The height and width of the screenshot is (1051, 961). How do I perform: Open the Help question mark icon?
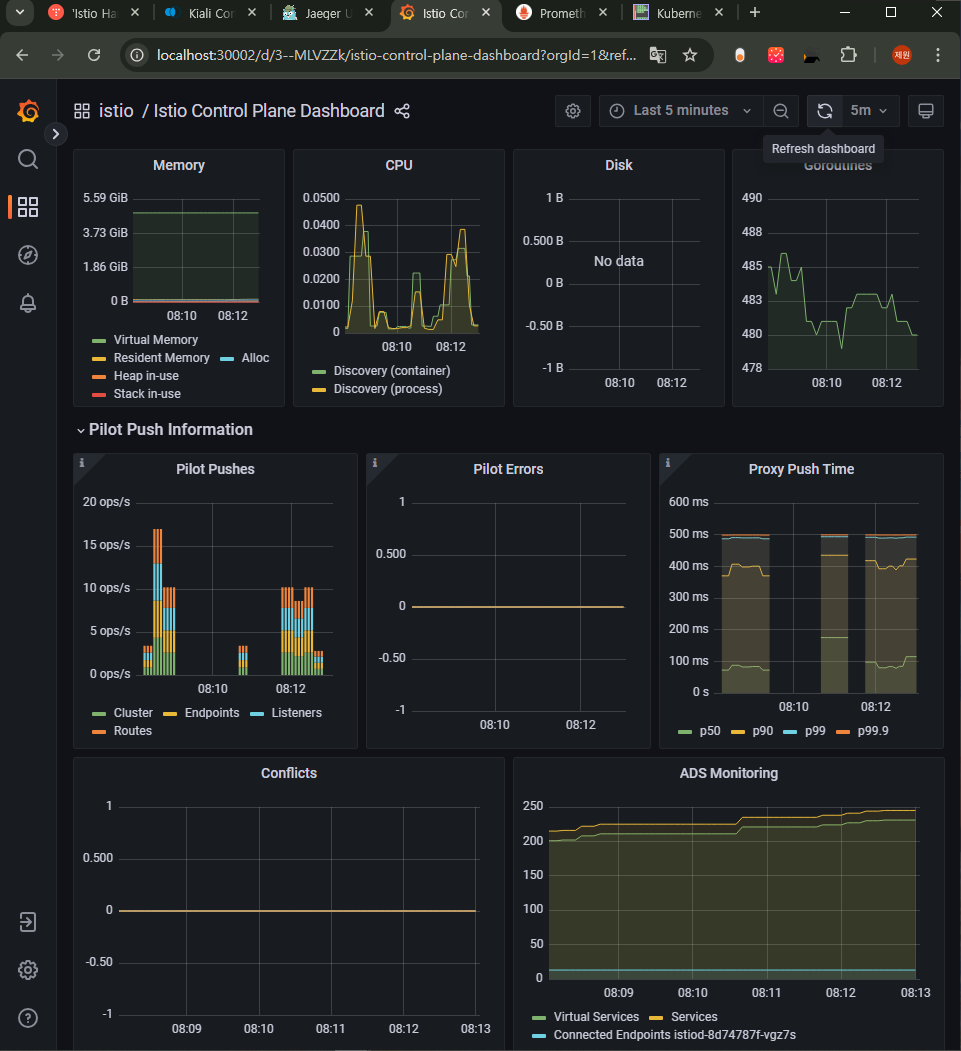click(x=27, y=1018)
